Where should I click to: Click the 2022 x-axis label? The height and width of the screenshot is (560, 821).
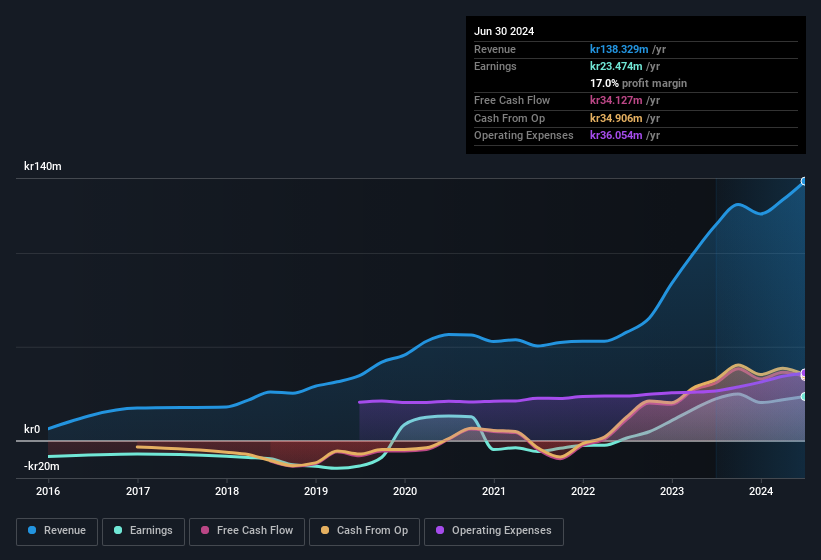583,491
